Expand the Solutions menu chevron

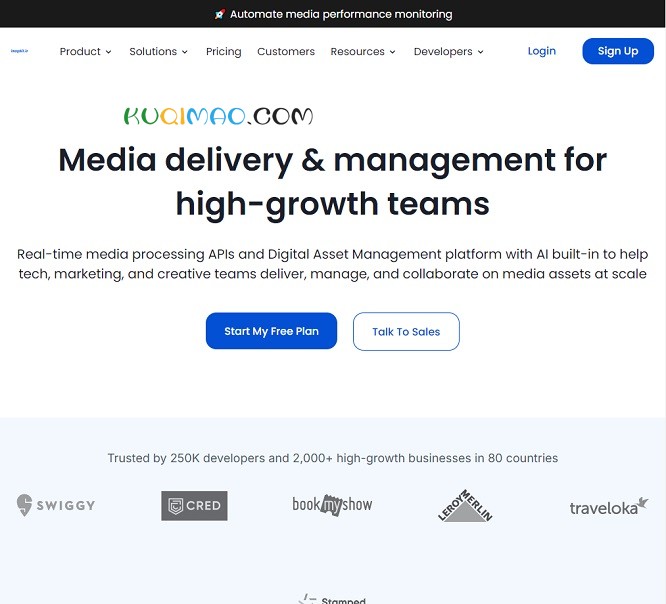click(x=185, y=52)
